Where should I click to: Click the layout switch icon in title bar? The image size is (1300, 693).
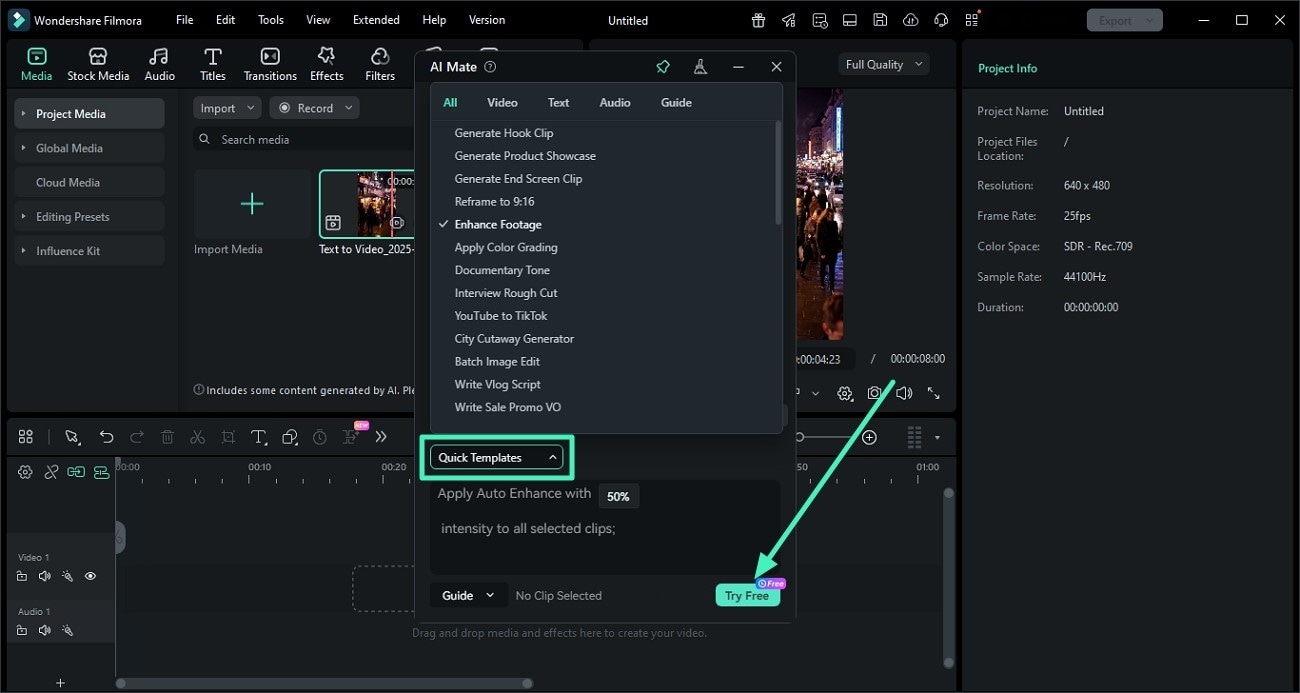[849, 20]
